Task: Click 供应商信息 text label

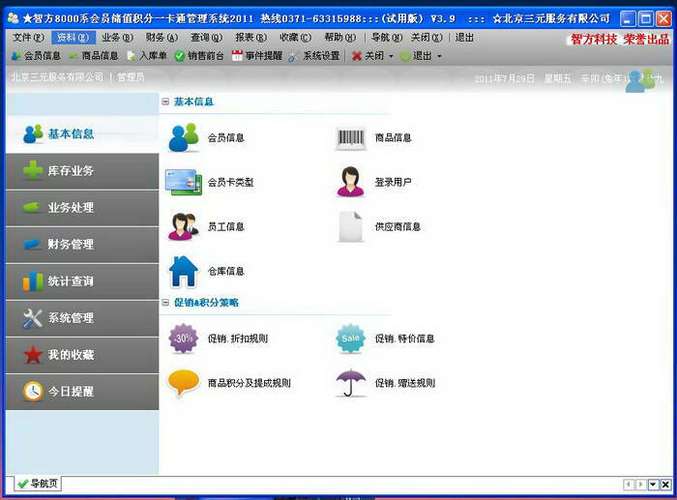Action: pos(397,227)
